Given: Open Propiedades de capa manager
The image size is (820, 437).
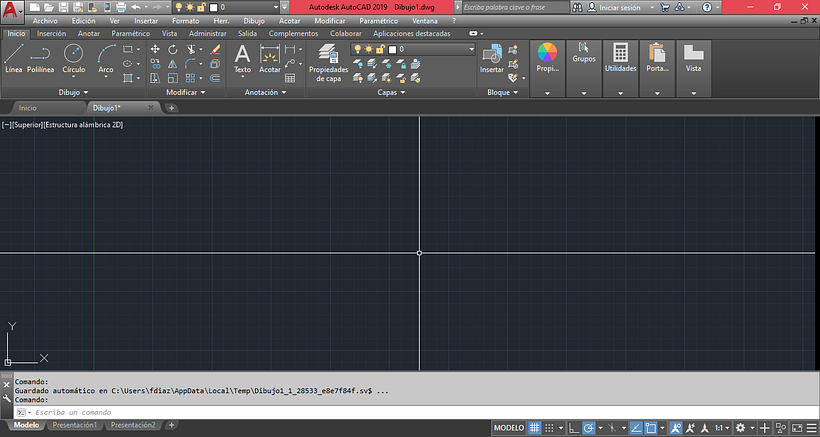Looking at the screenshot, I should point(328,63).
